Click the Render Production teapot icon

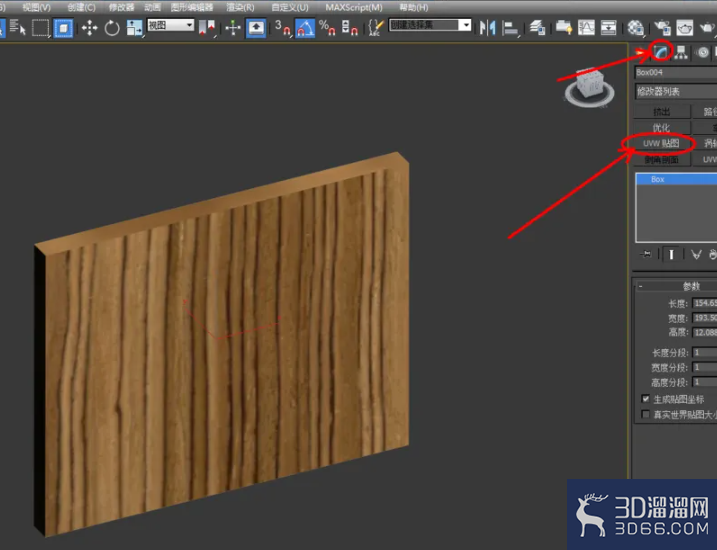pos(707,28)
